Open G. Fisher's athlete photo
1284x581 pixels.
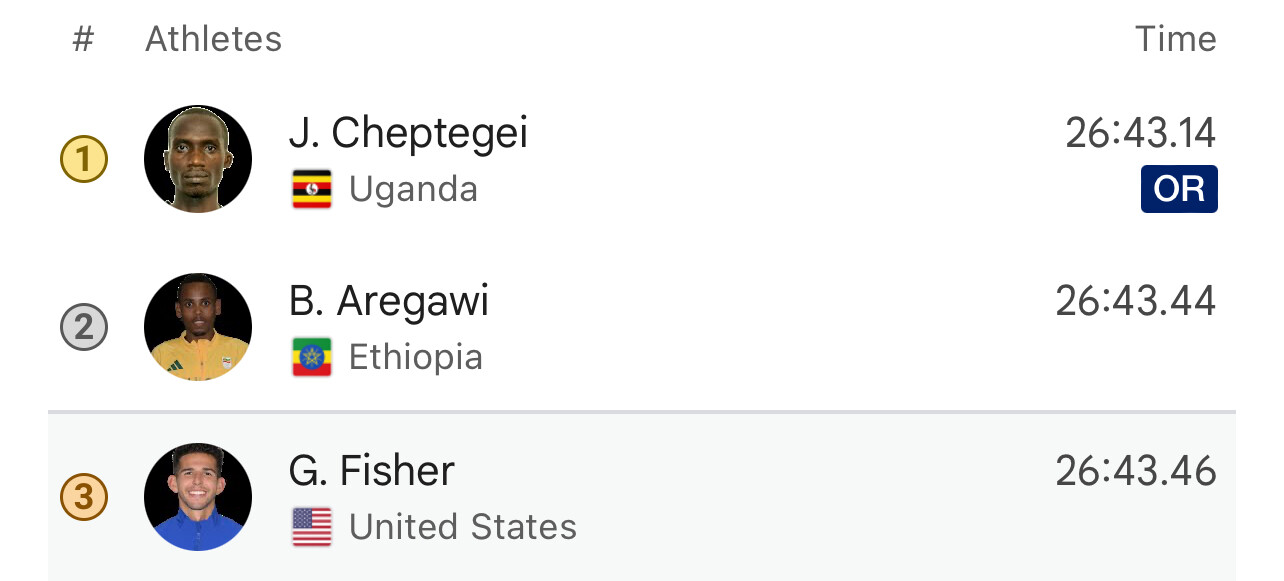(198, 497)
